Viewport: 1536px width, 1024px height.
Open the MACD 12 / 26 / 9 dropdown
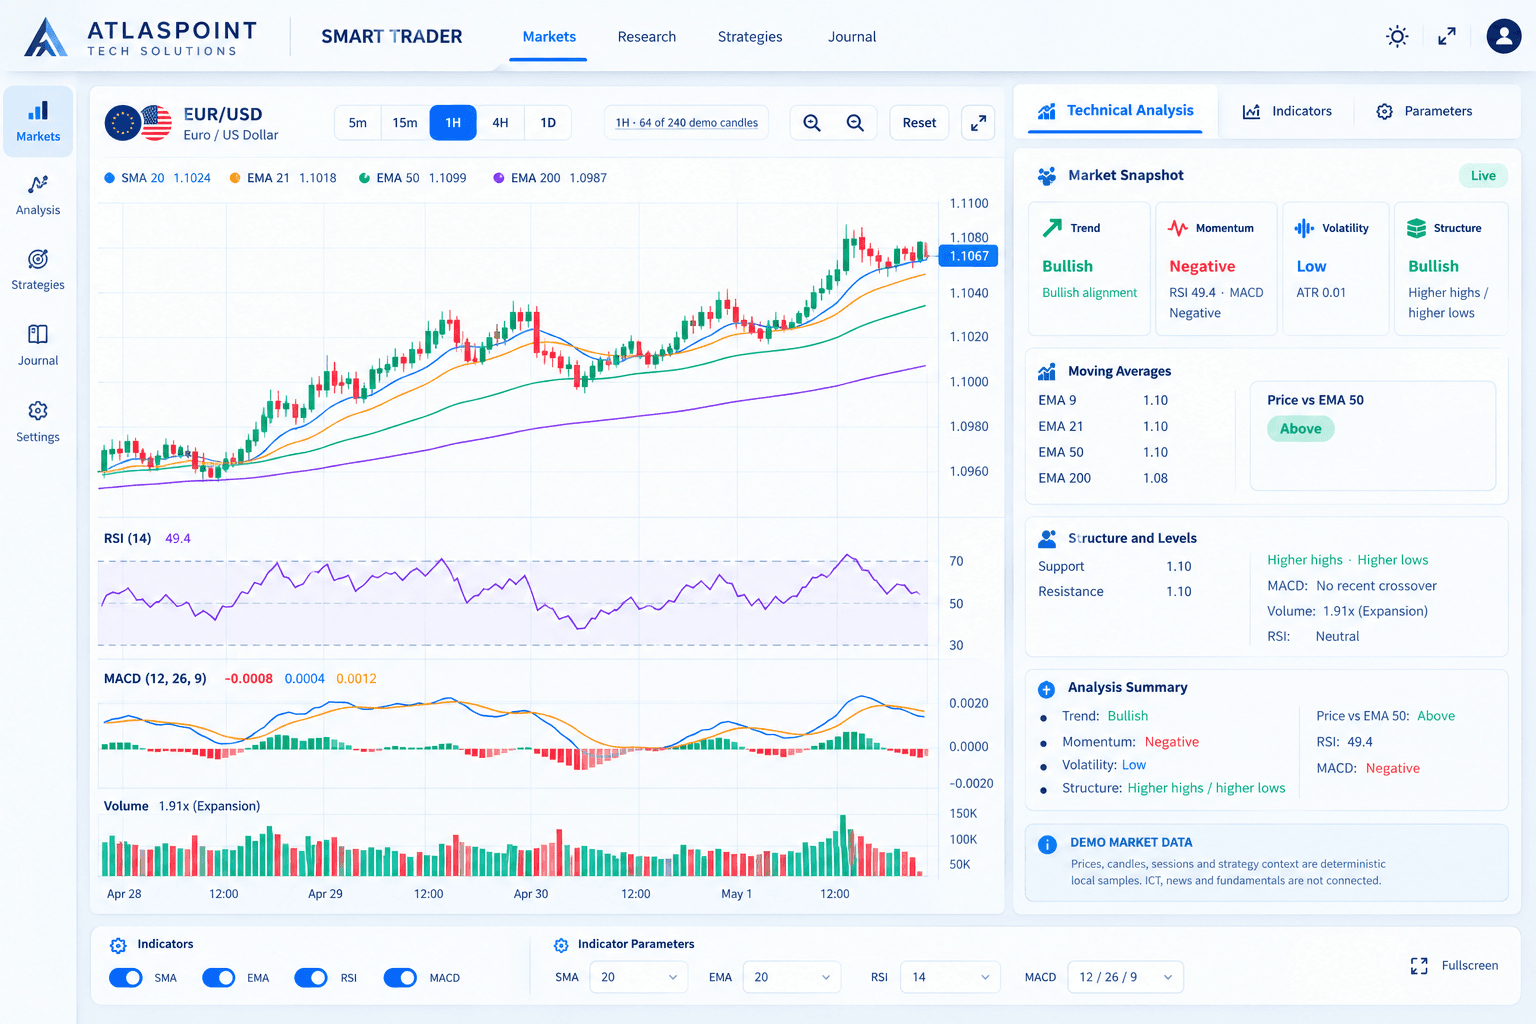[1126, 977]
